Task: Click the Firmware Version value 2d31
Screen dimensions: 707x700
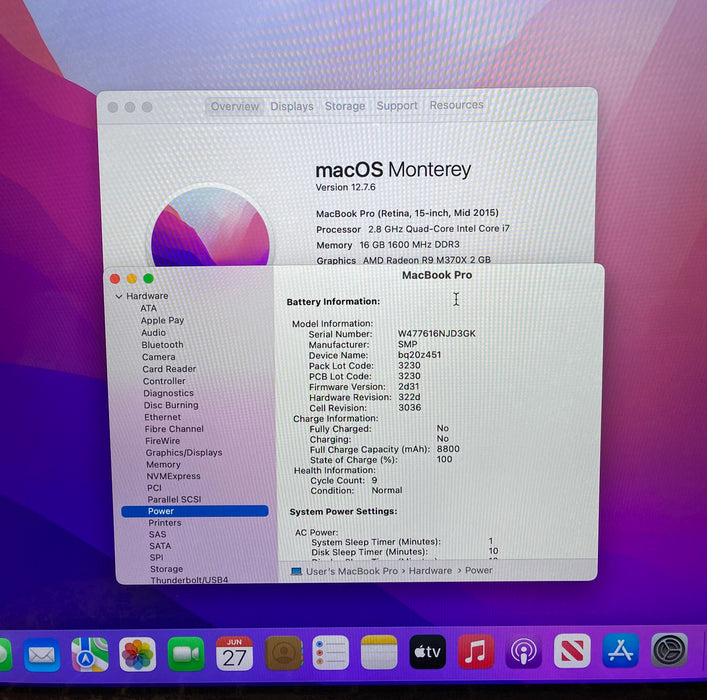Action: point(409,386)
